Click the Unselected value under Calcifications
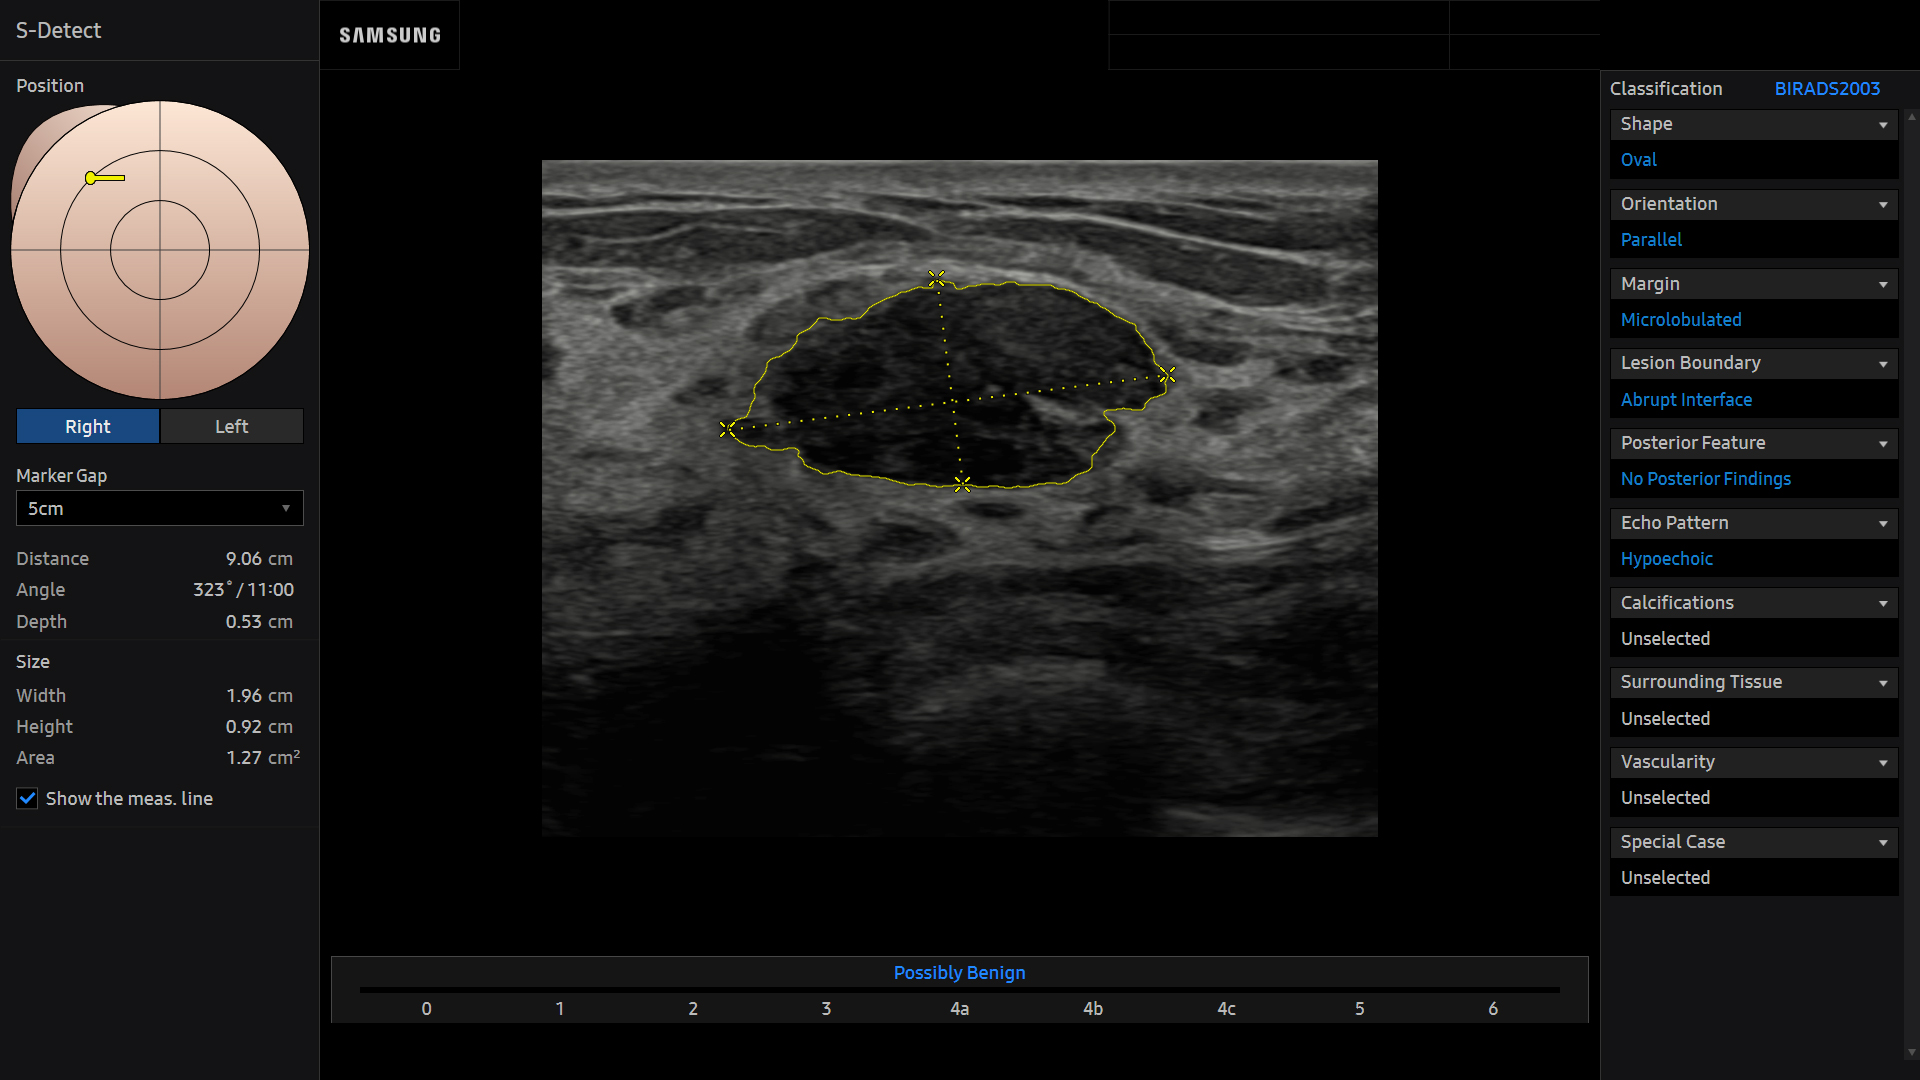This screenshot has height=1080, width=1920. coord(1665,639)
